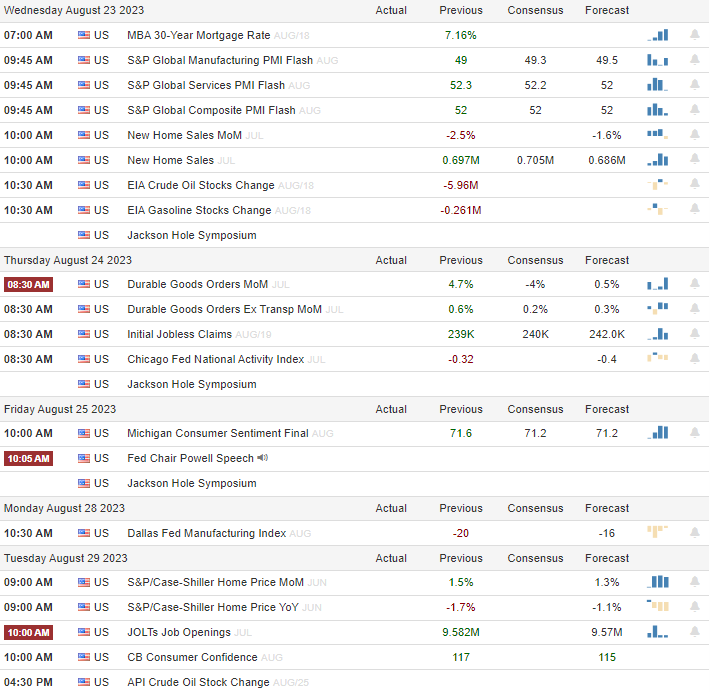712x692 pixels.
Task: Open chart icon for MBA 30-Year Mortgage Rate
Action: (657, 35)
